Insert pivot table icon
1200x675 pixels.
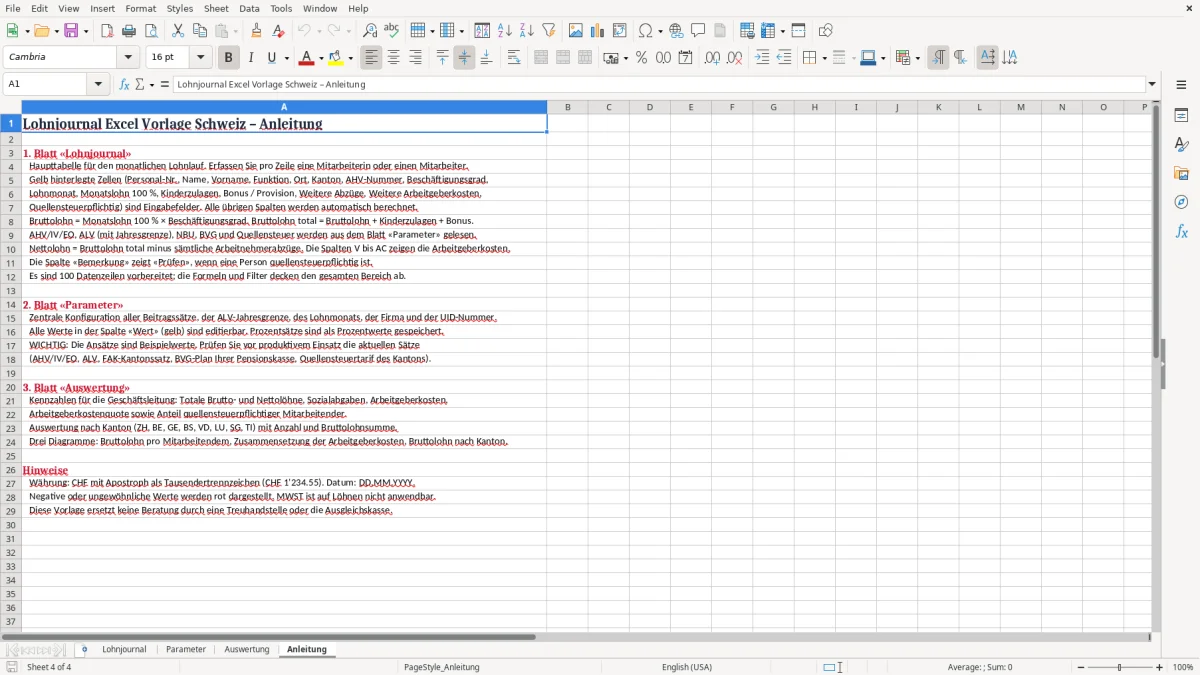[620, 31]
